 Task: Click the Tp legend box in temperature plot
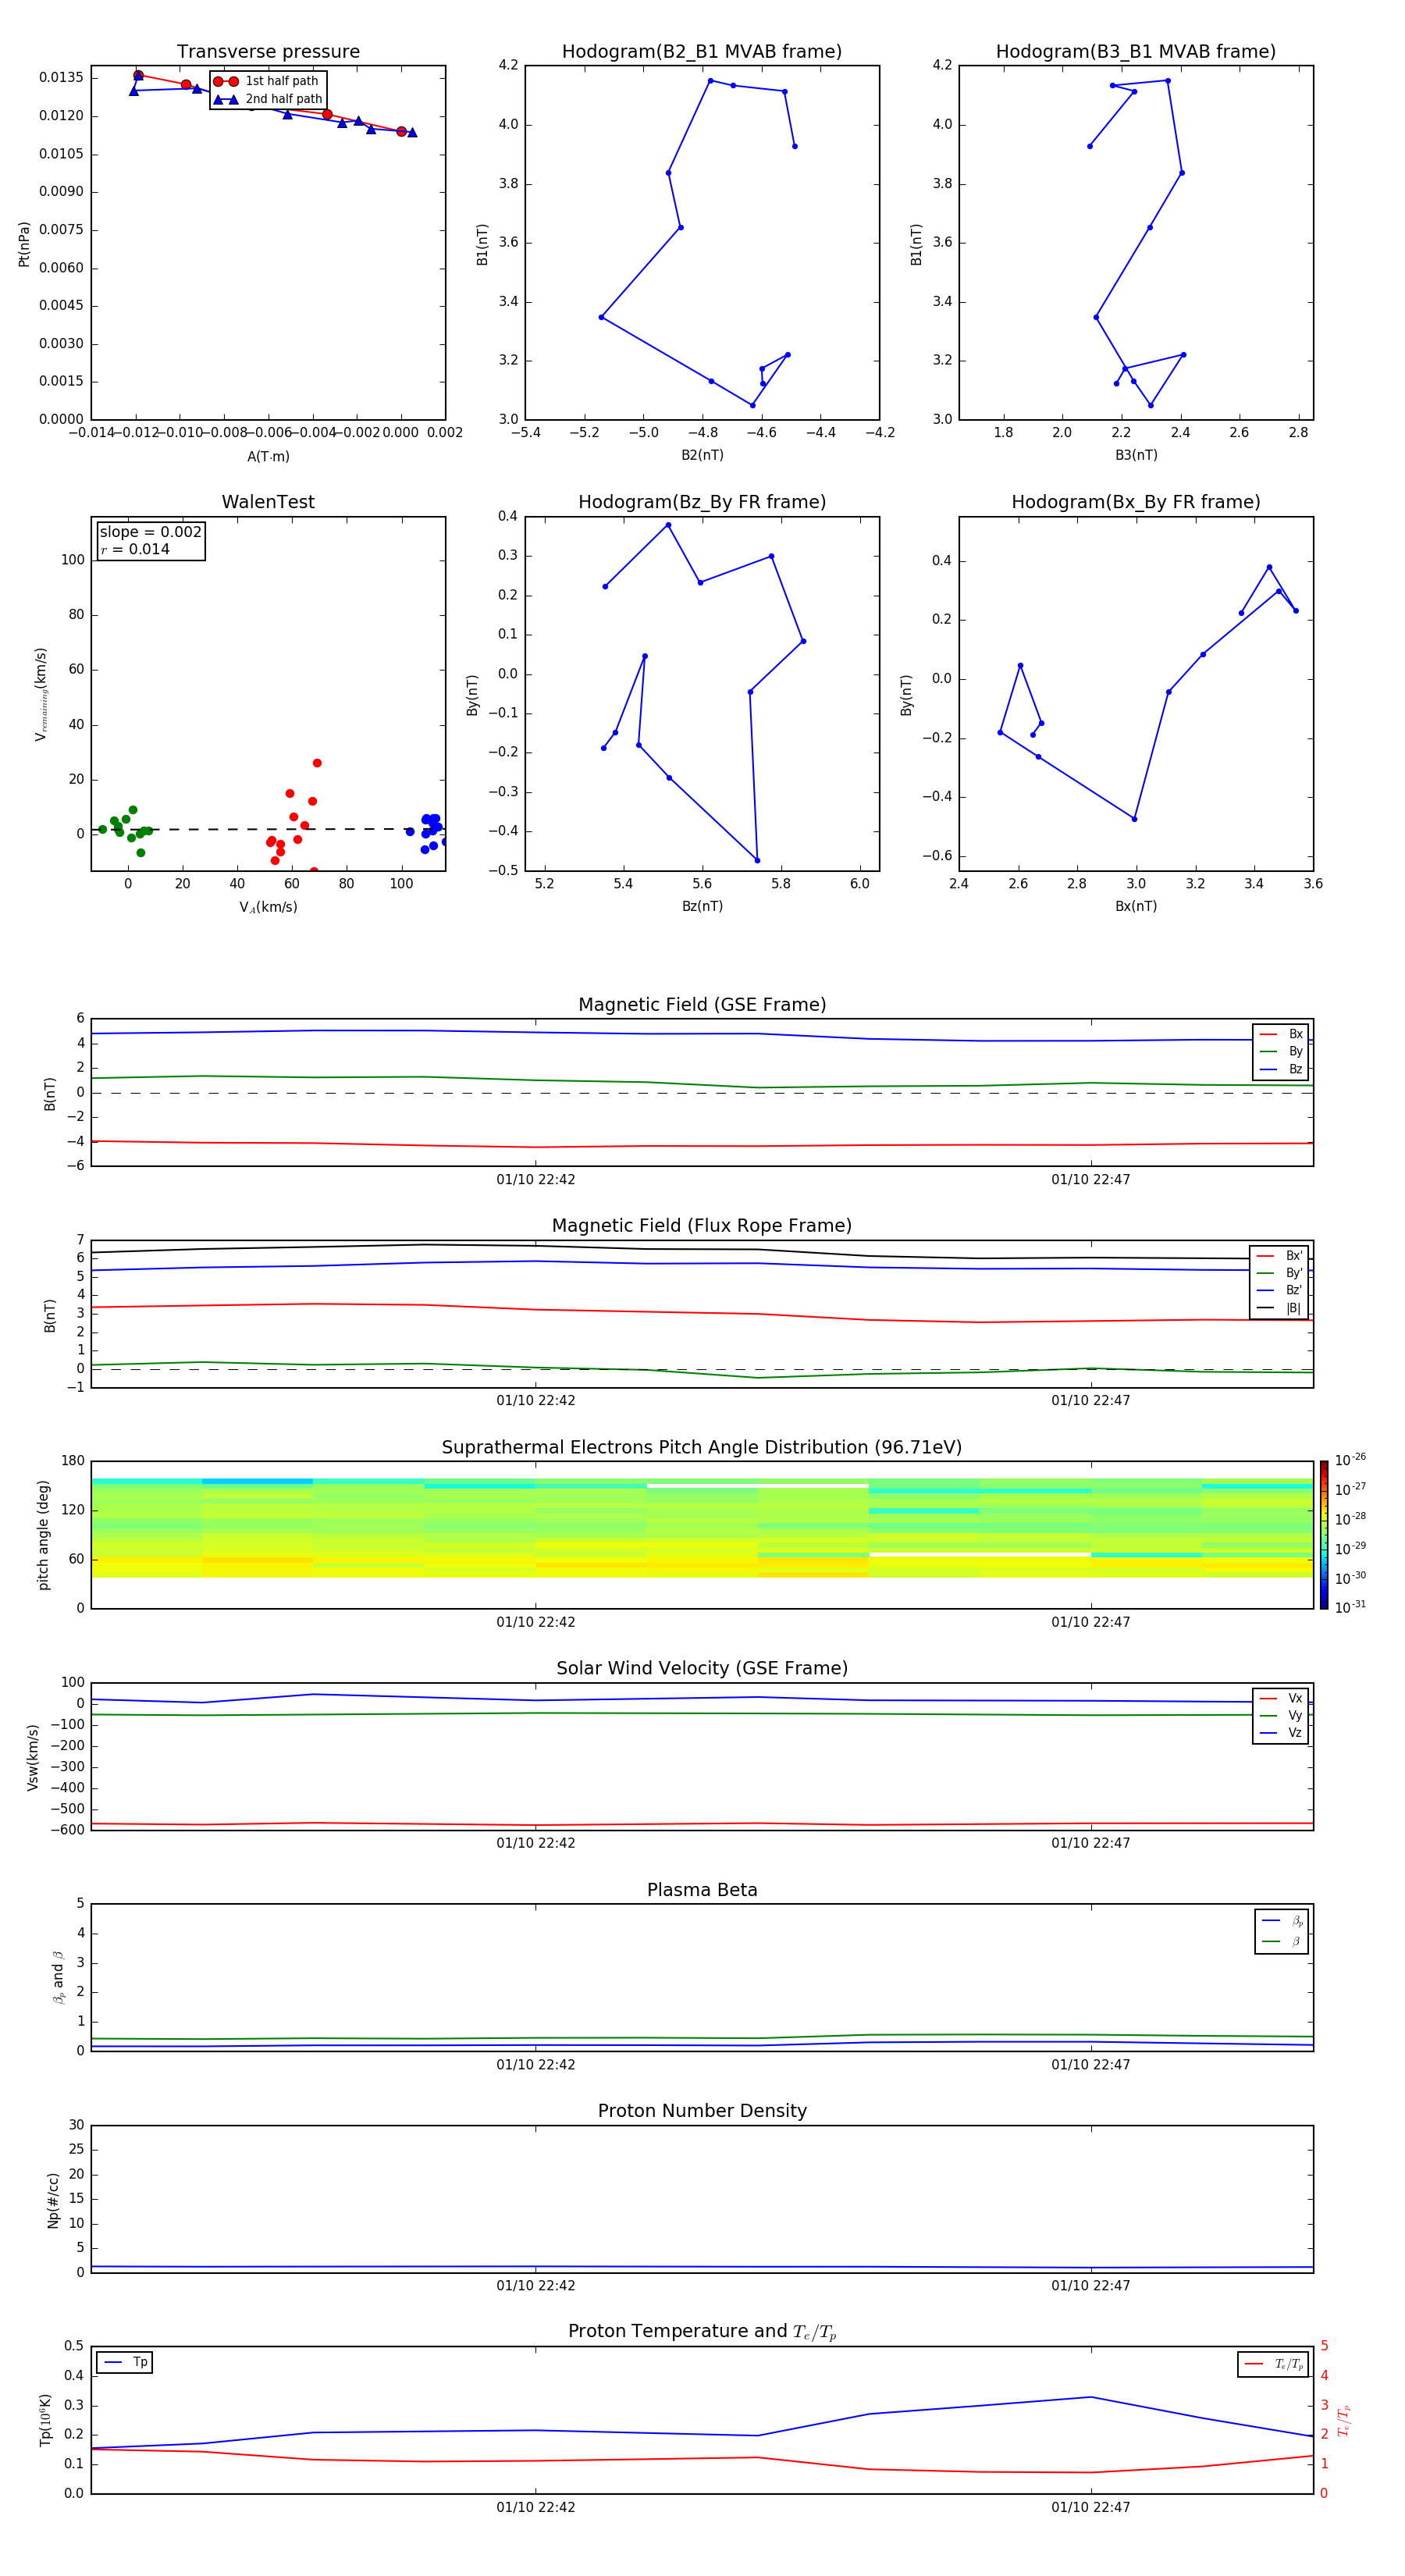pyautogui.click(x=125, y=2362)
